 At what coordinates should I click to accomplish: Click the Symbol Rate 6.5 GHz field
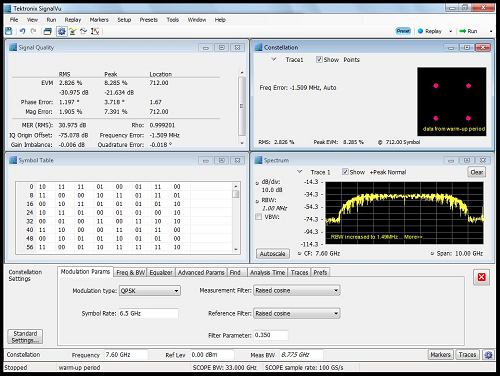(x=148, y=314)
